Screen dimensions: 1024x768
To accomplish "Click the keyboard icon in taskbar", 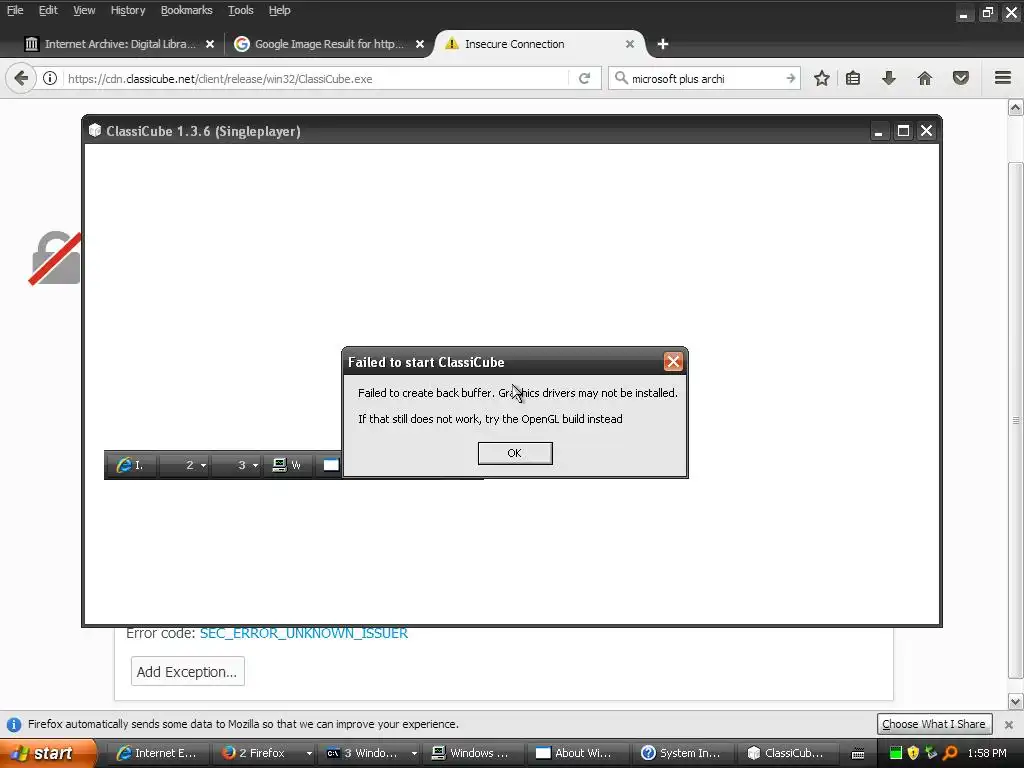I will coord(858,754).
